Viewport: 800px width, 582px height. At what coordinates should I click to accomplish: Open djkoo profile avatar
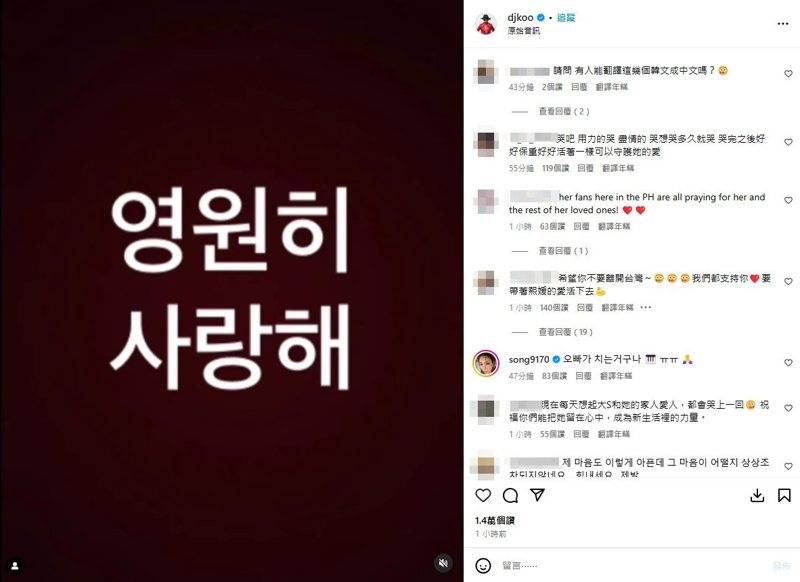coord(486,23)
